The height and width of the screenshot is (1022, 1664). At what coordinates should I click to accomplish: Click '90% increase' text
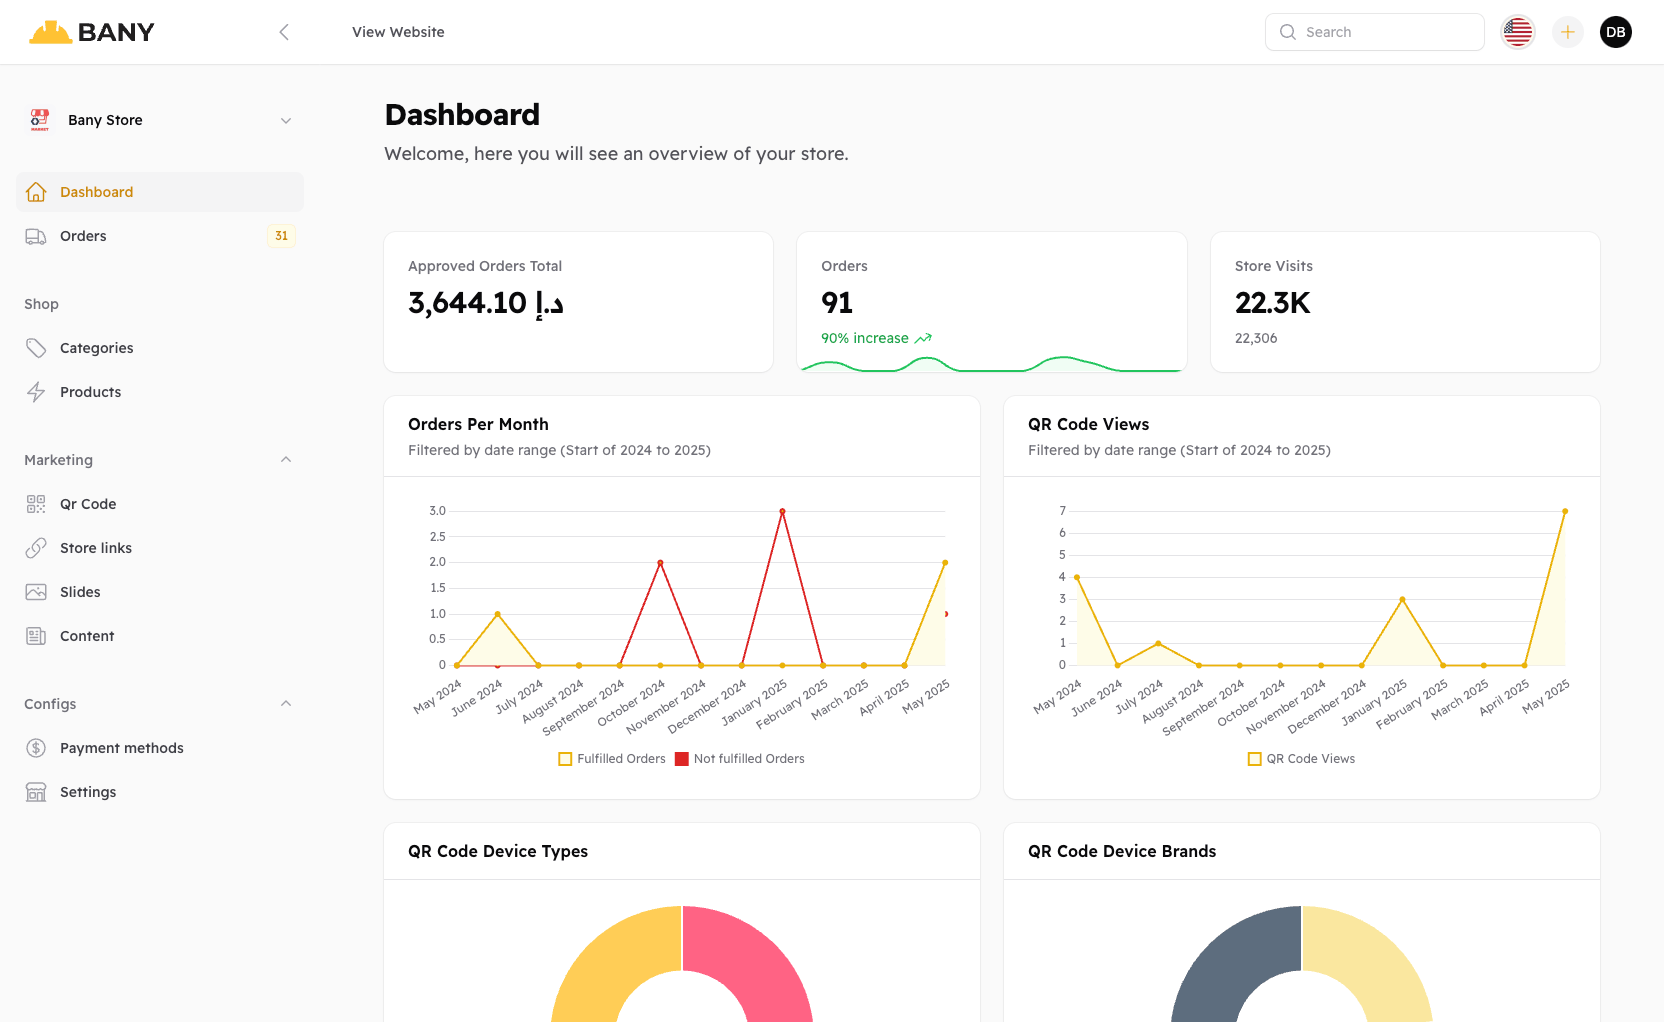click(865, 338)
